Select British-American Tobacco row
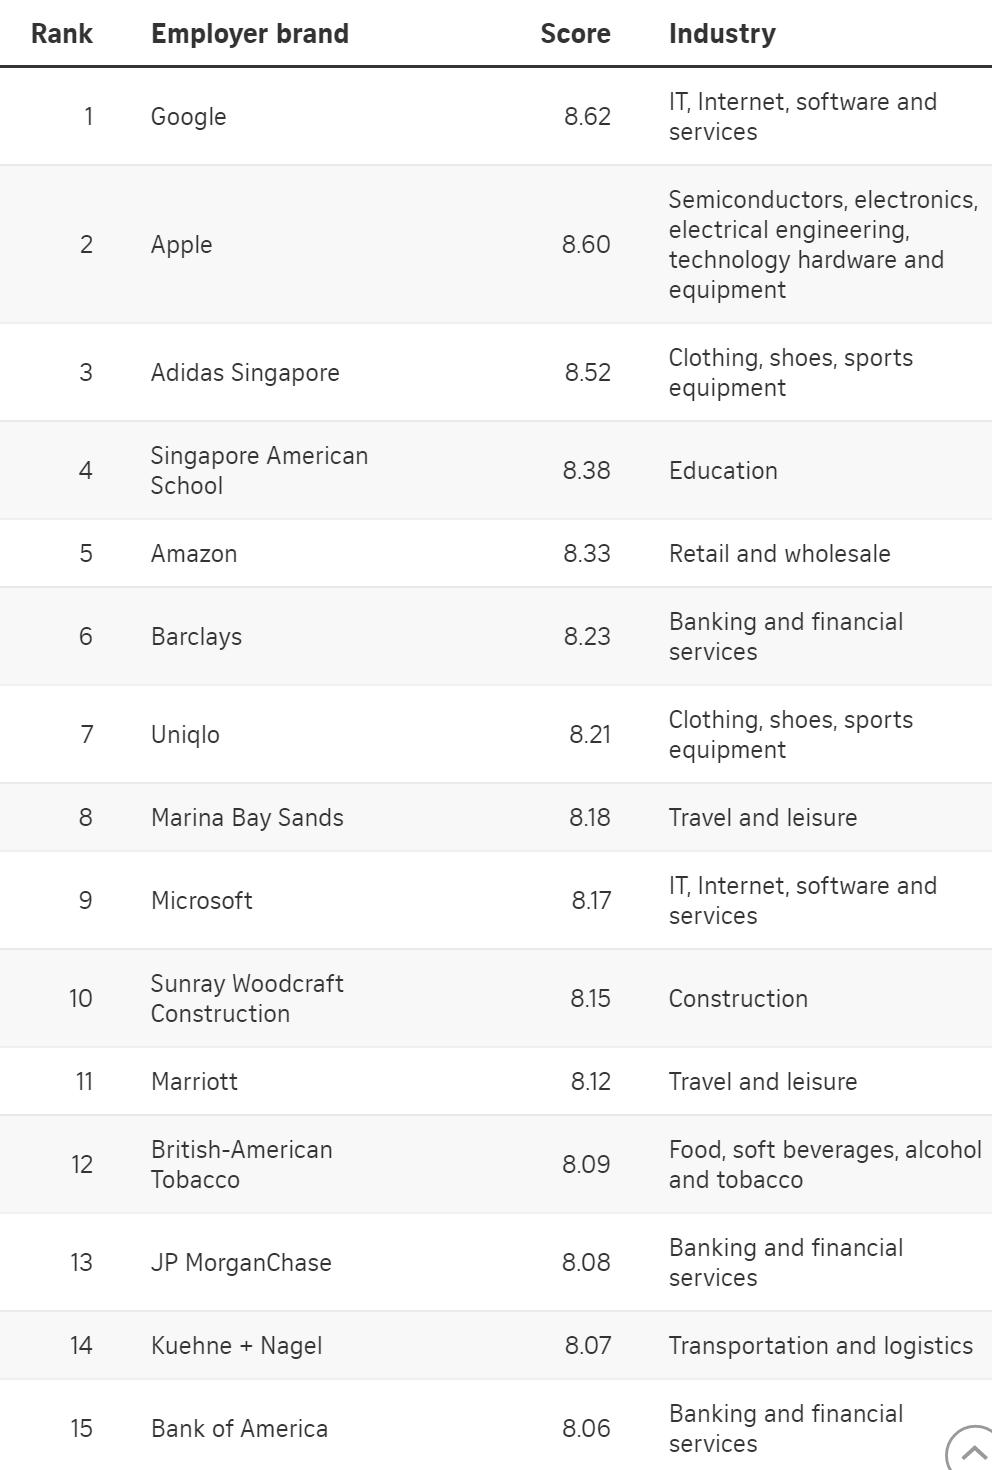 [242, 1165]
